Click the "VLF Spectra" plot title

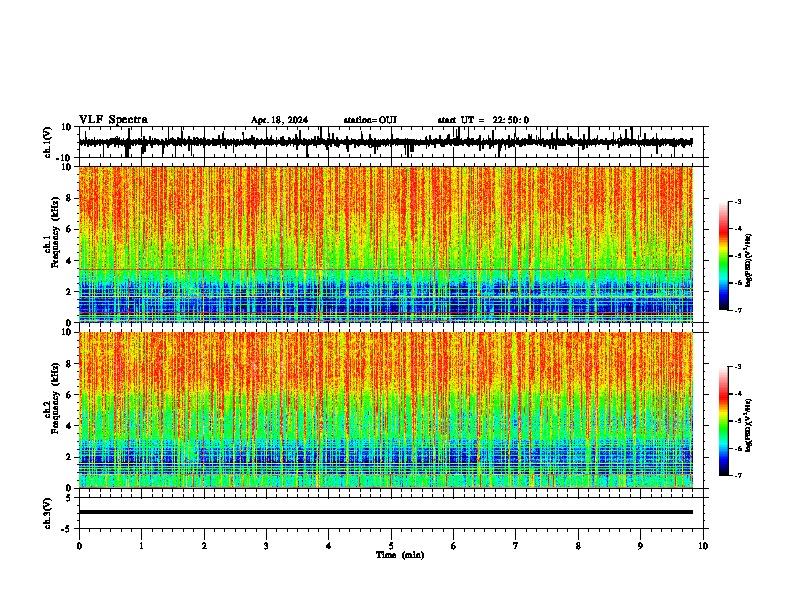113,120
